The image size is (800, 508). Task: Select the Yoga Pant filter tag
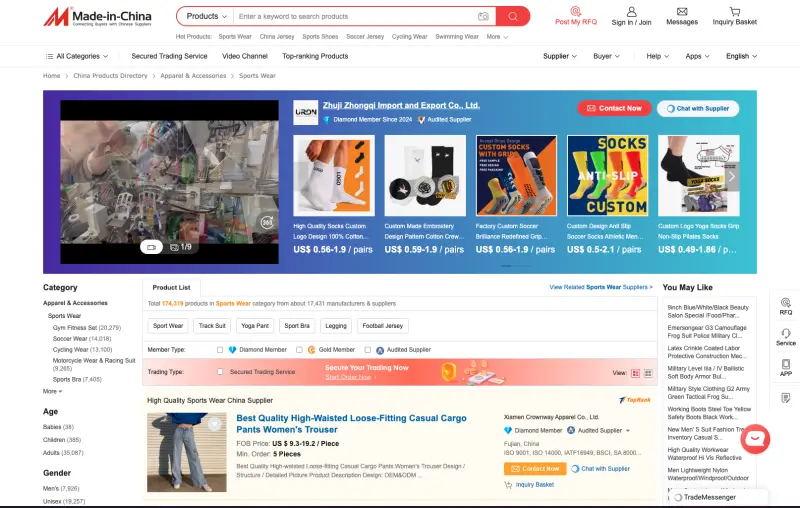[x=255, y=326]
